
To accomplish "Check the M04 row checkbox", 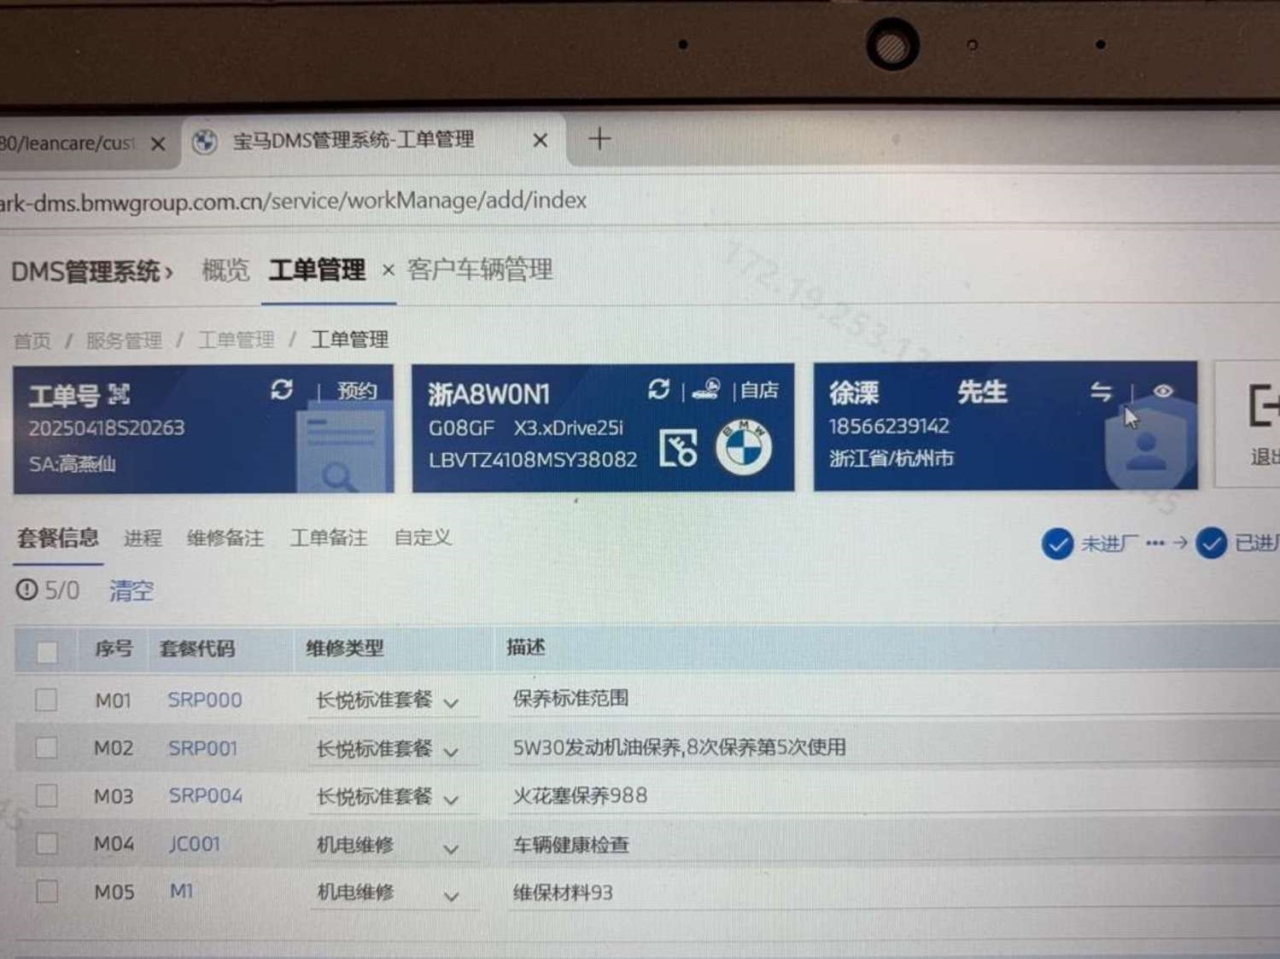I will pos(46,843).
